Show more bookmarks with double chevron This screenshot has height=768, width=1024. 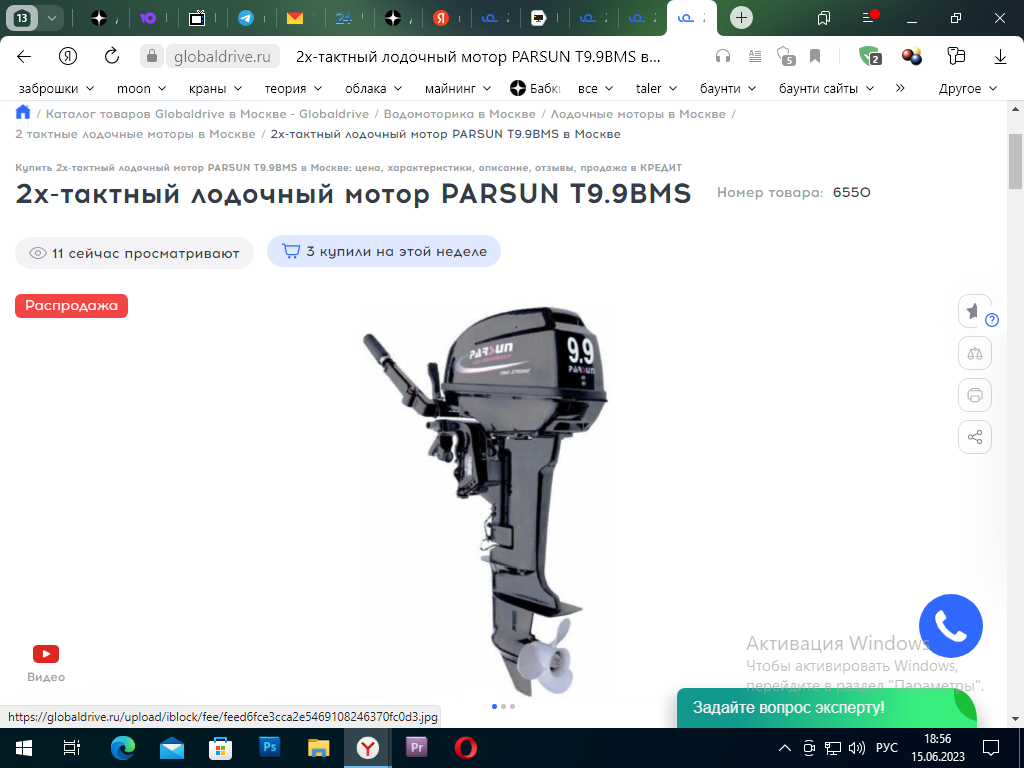[x=900, y=88]
